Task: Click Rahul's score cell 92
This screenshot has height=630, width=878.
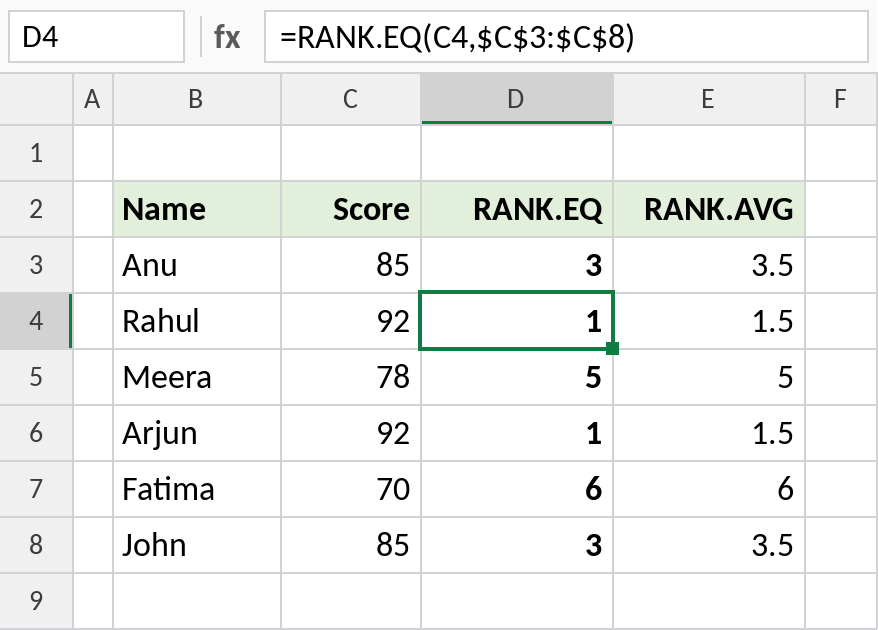Action: (351, 321)
